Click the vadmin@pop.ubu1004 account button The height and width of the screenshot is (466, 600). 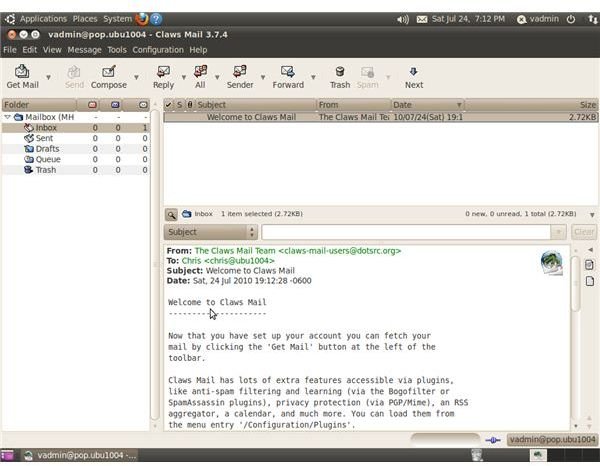coord(552,440)
